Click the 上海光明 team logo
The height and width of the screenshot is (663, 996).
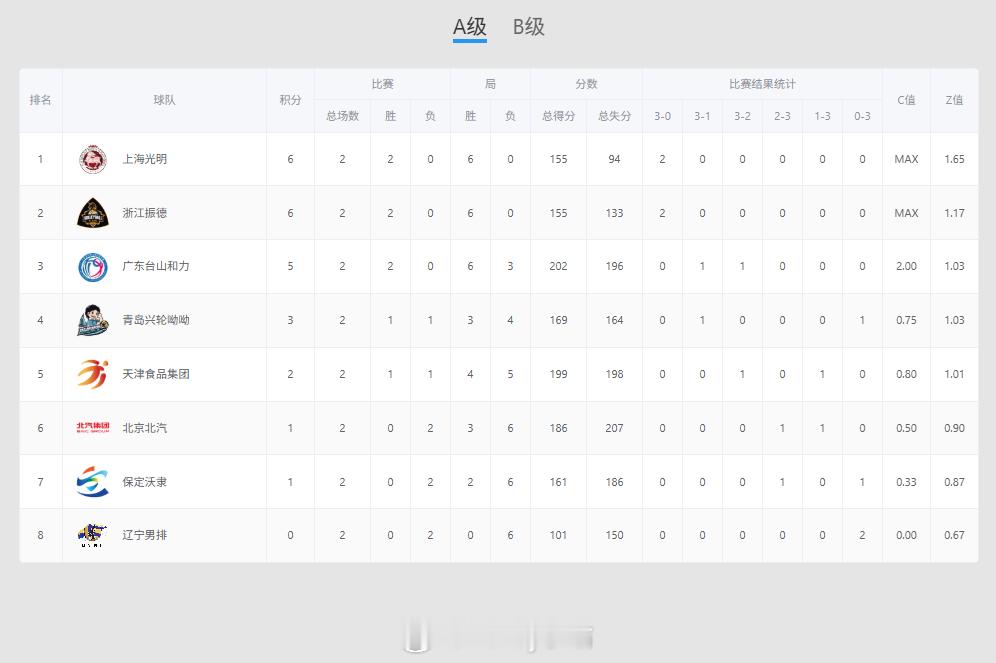[x=93, y=159]
